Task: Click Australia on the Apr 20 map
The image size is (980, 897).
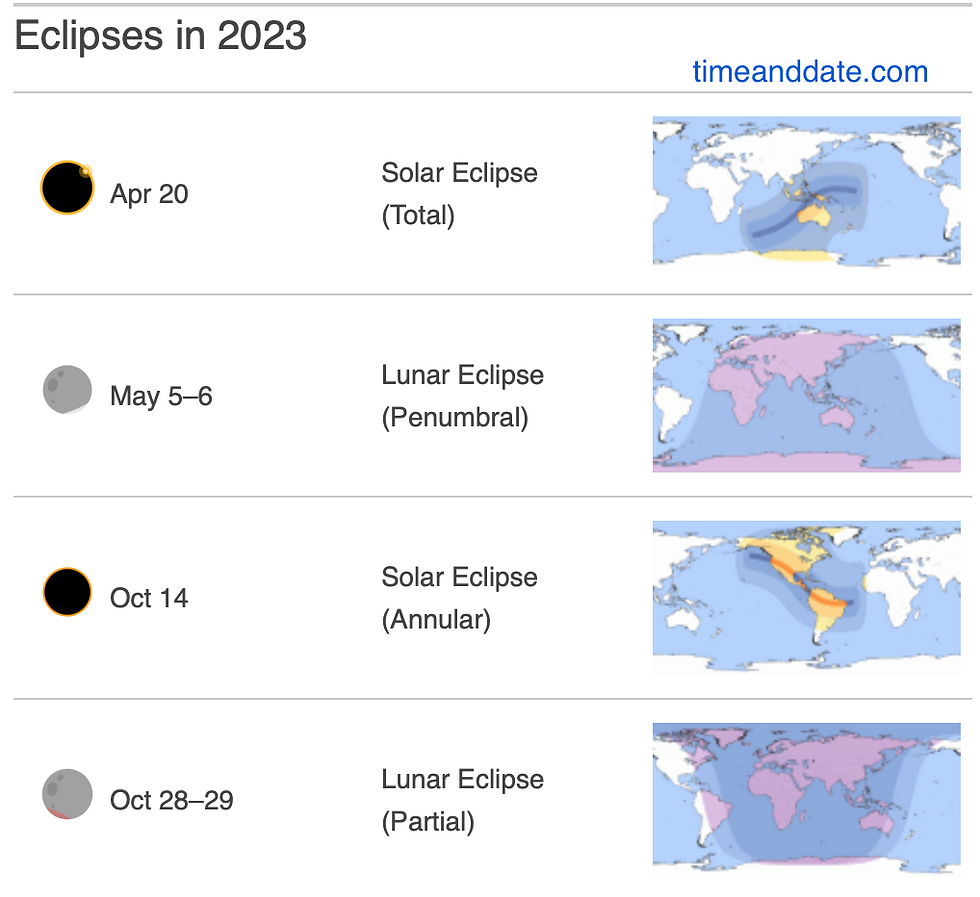Action: point(814,216)
